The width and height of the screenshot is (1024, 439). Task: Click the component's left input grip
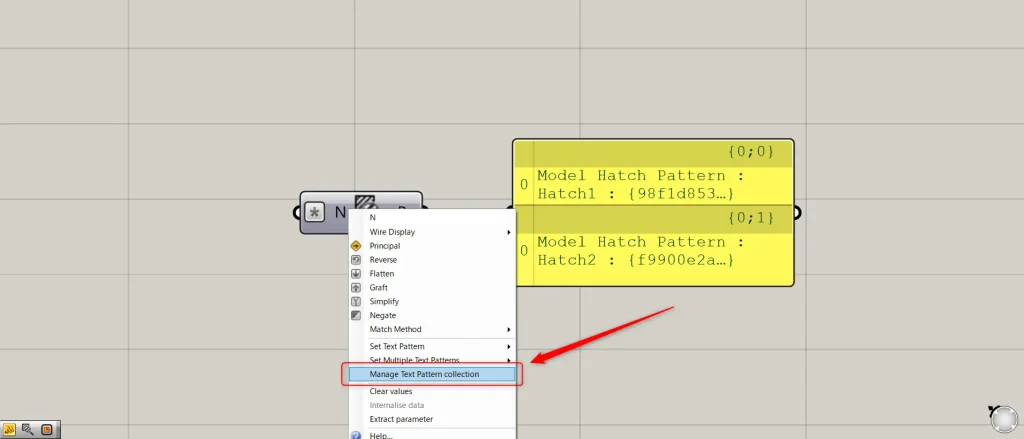coord(296,212)
